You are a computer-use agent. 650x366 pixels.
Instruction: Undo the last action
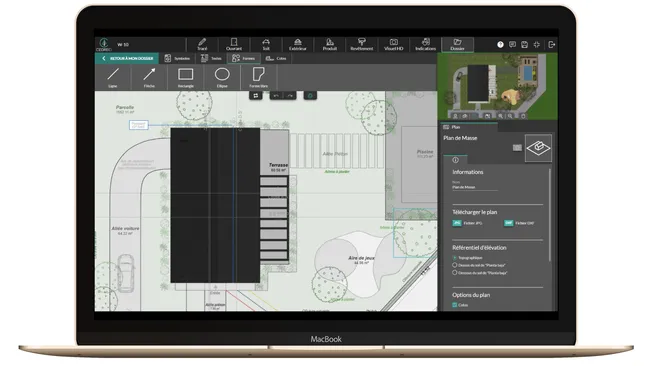(276, 96)
